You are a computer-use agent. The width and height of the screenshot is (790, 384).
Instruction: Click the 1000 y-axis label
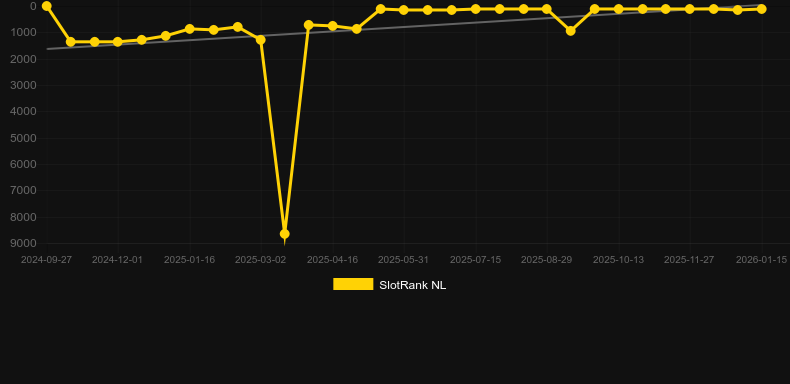point(23,32)
